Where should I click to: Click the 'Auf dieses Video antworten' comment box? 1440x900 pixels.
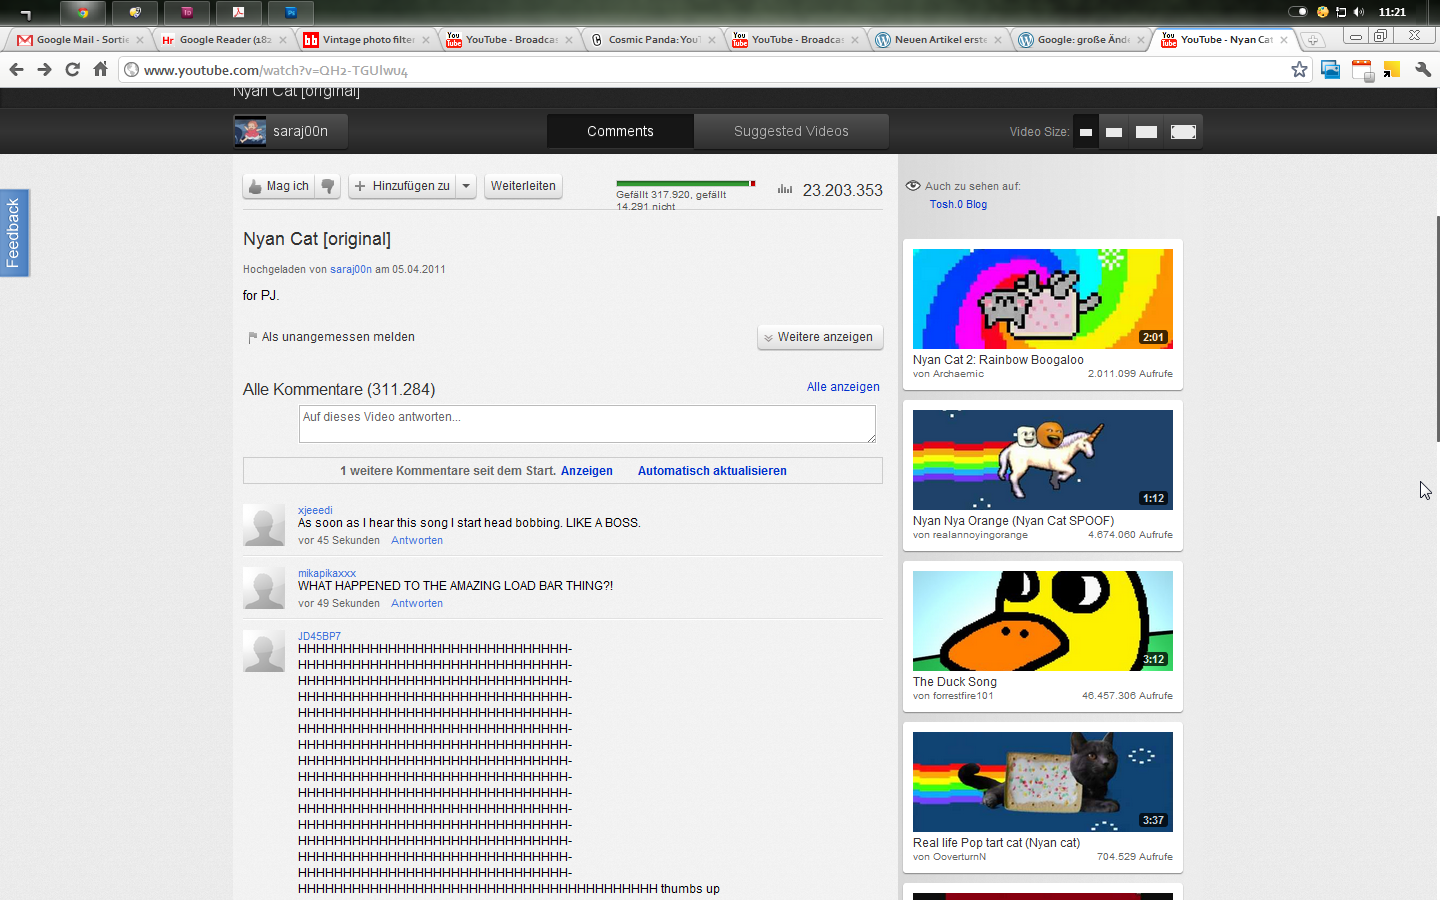(587, 424)
